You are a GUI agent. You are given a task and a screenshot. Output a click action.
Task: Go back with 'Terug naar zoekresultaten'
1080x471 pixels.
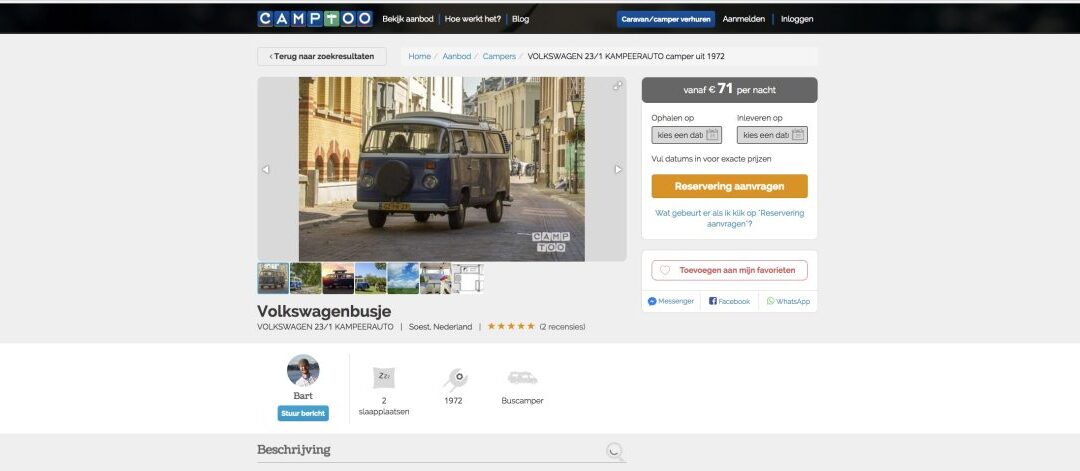322,57
